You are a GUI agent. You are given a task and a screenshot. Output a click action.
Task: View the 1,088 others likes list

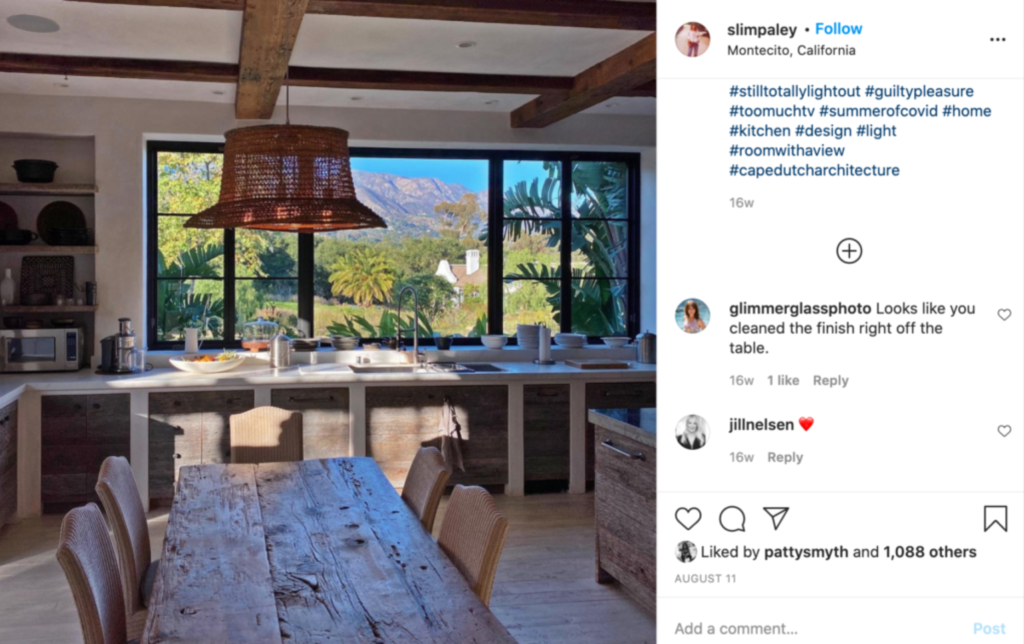[x=930, y=552]
